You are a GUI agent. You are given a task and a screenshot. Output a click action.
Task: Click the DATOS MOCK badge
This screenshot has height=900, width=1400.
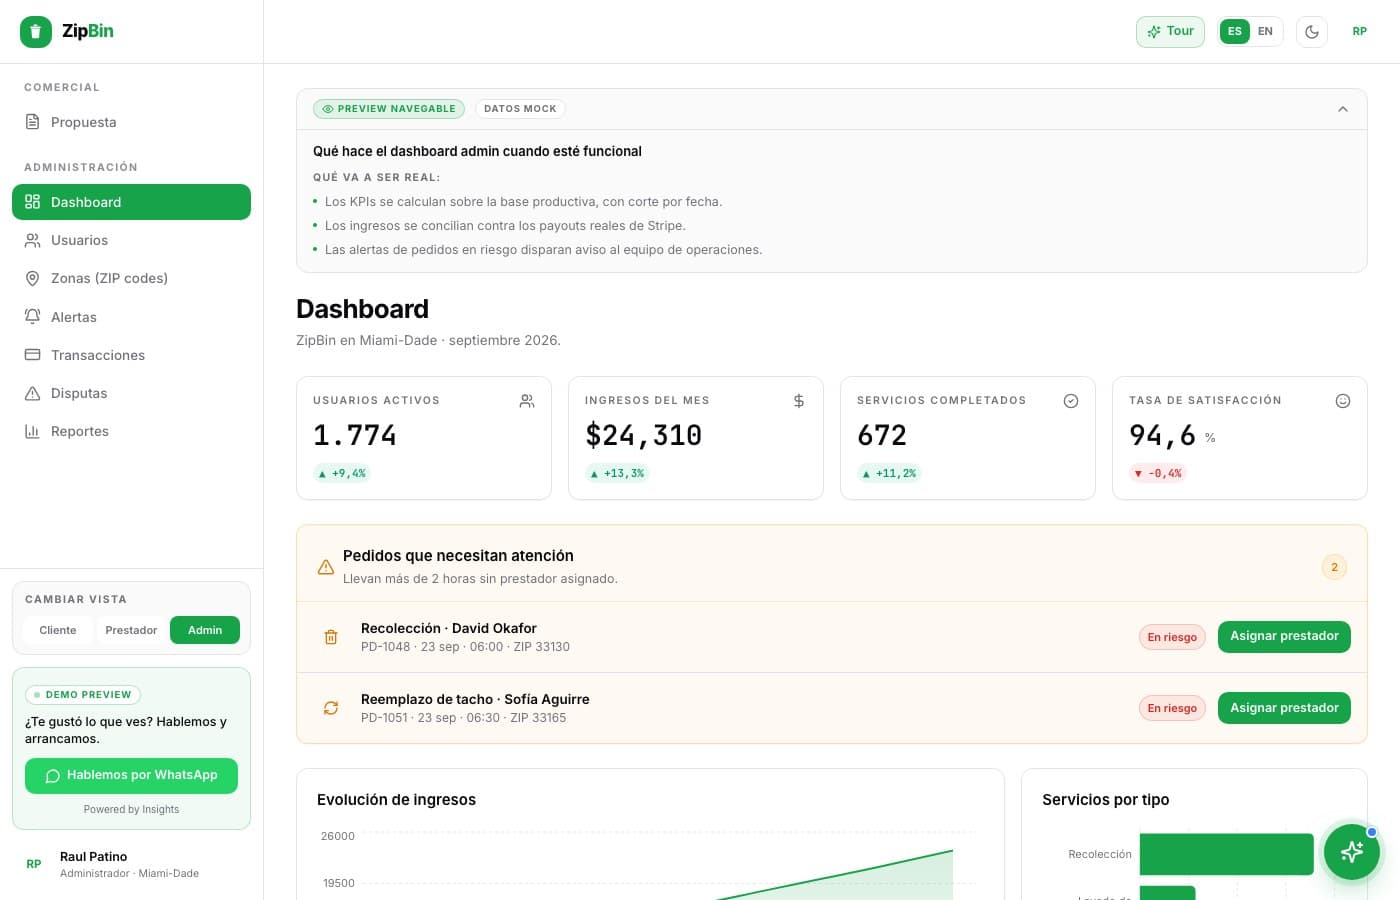tap(520, 109)
